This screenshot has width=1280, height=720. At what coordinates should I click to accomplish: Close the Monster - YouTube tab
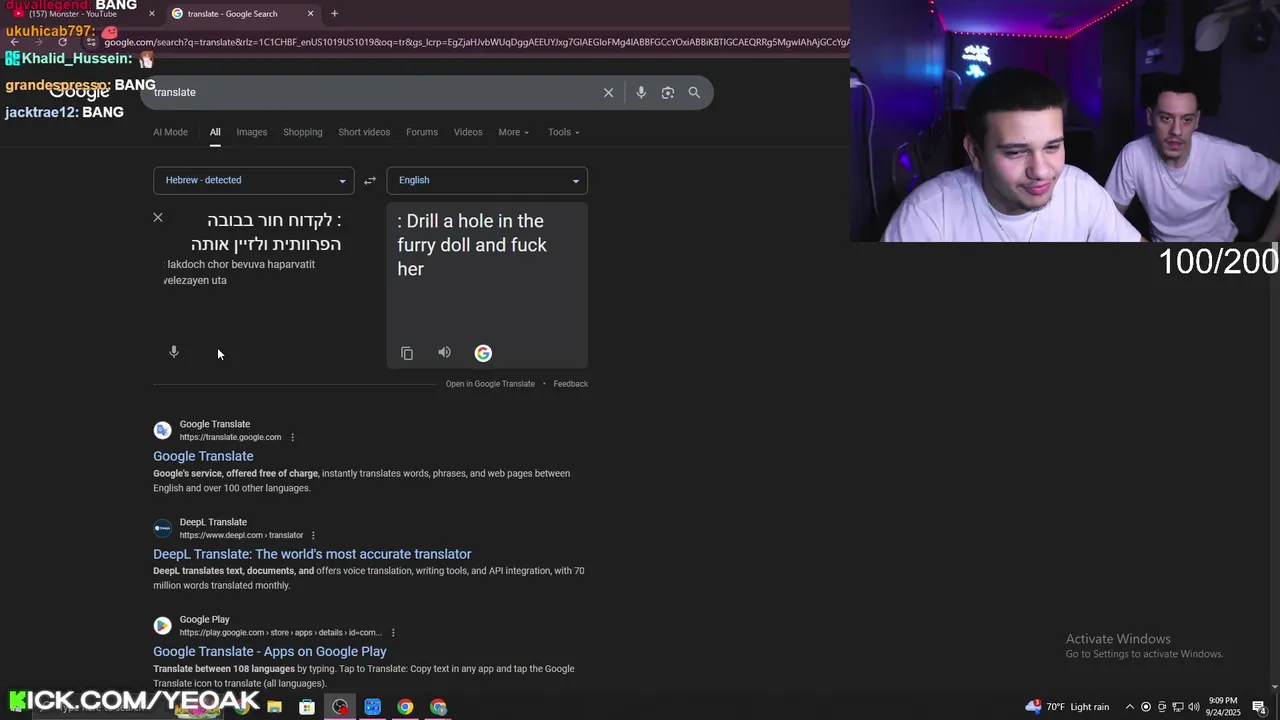[152, 13]
